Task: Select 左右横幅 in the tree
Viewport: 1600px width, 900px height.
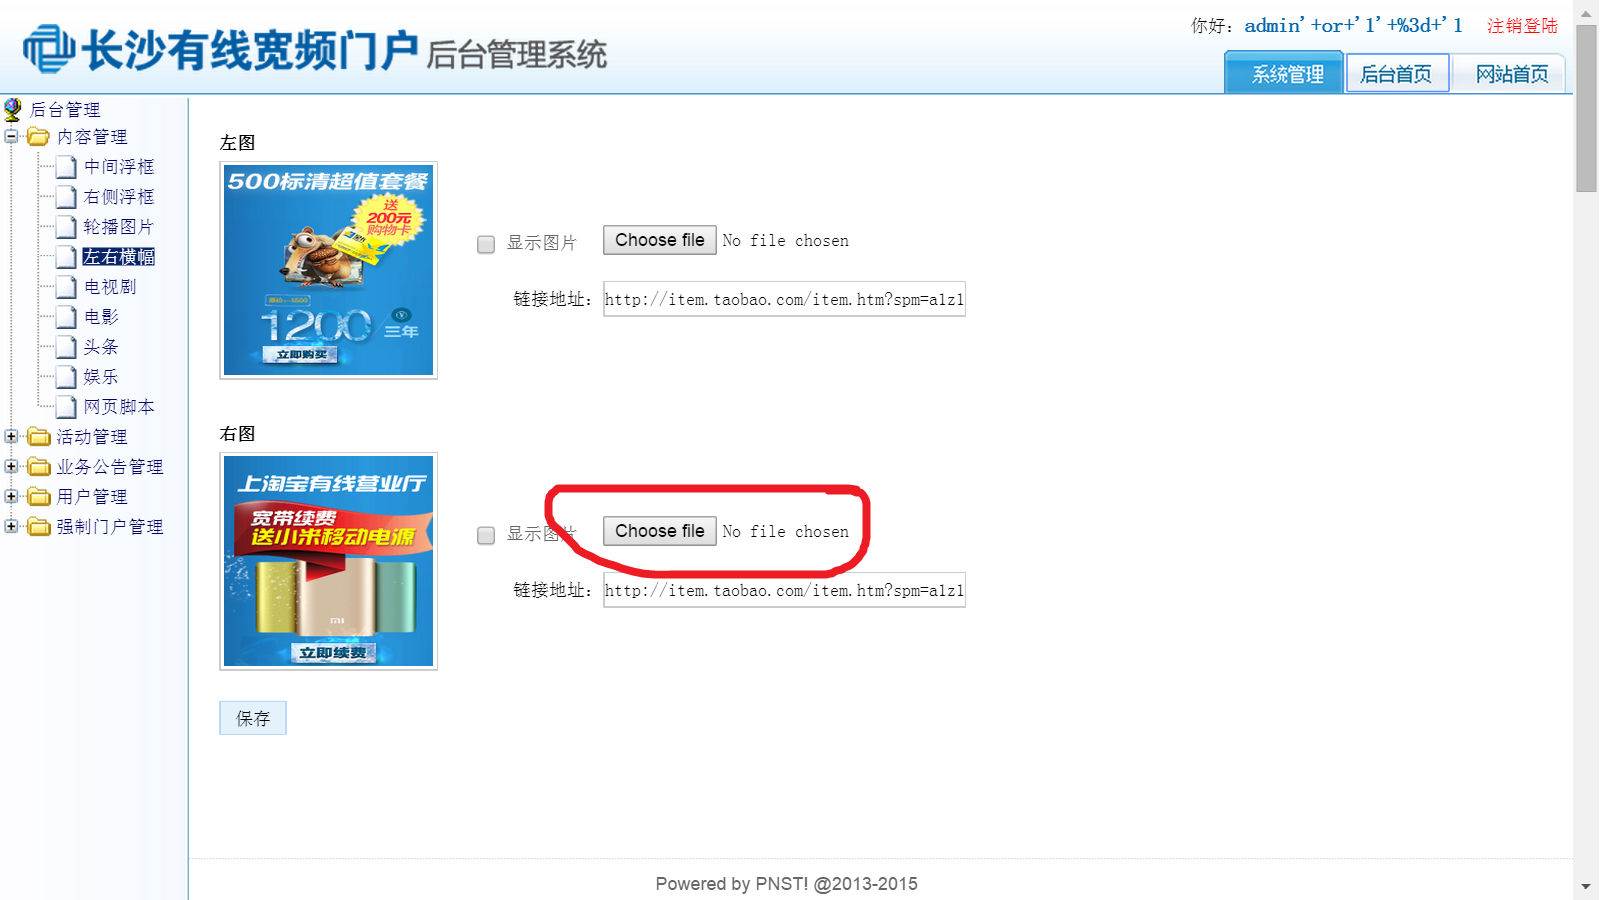Action: coord(119,257)
